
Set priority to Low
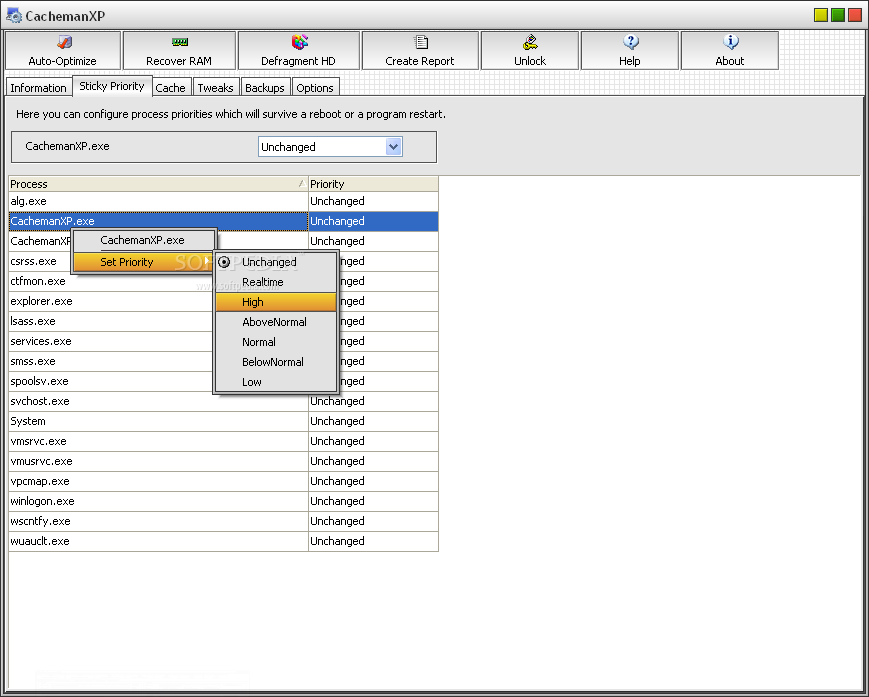pyautogui.click(x=276, y=382)
